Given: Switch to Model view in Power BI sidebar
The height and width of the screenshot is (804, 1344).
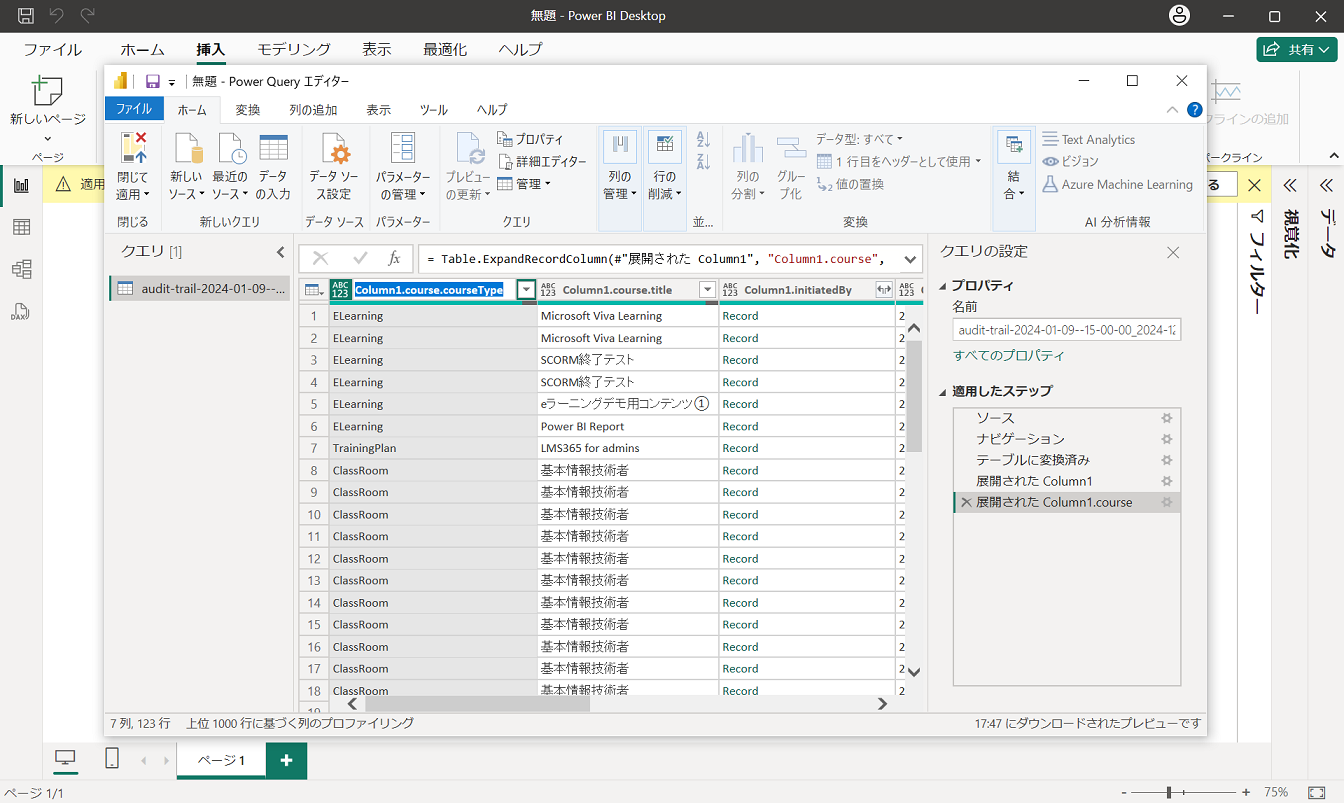Looking at the screenshot, I should click(x=21, y=269).
